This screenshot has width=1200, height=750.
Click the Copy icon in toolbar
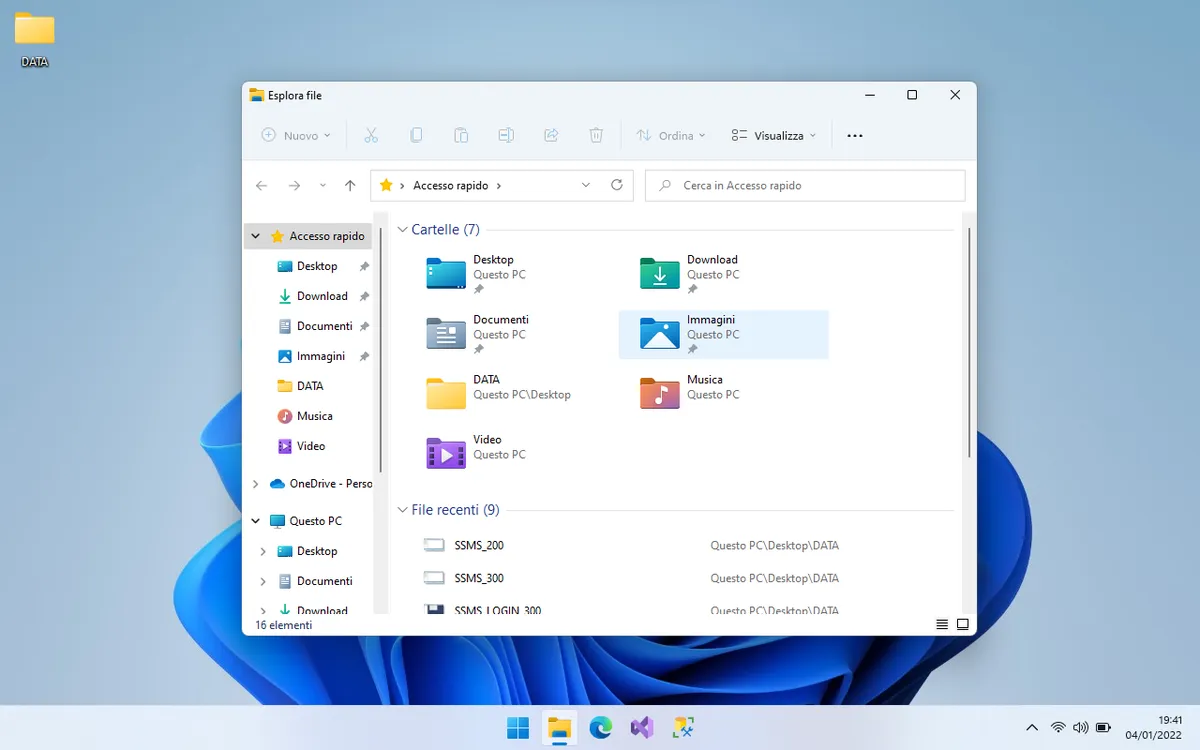(416, 135)
